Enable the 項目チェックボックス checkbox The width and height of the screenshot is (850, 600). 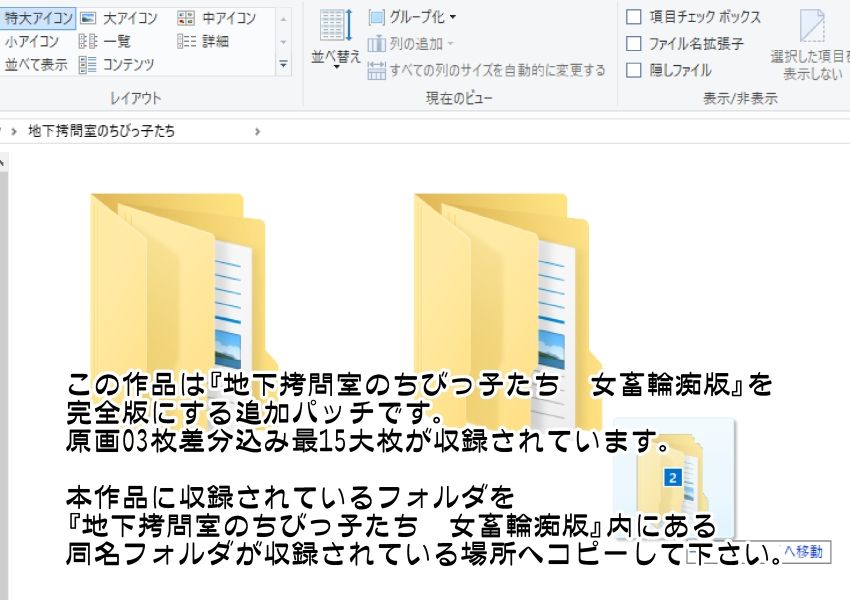634,17
